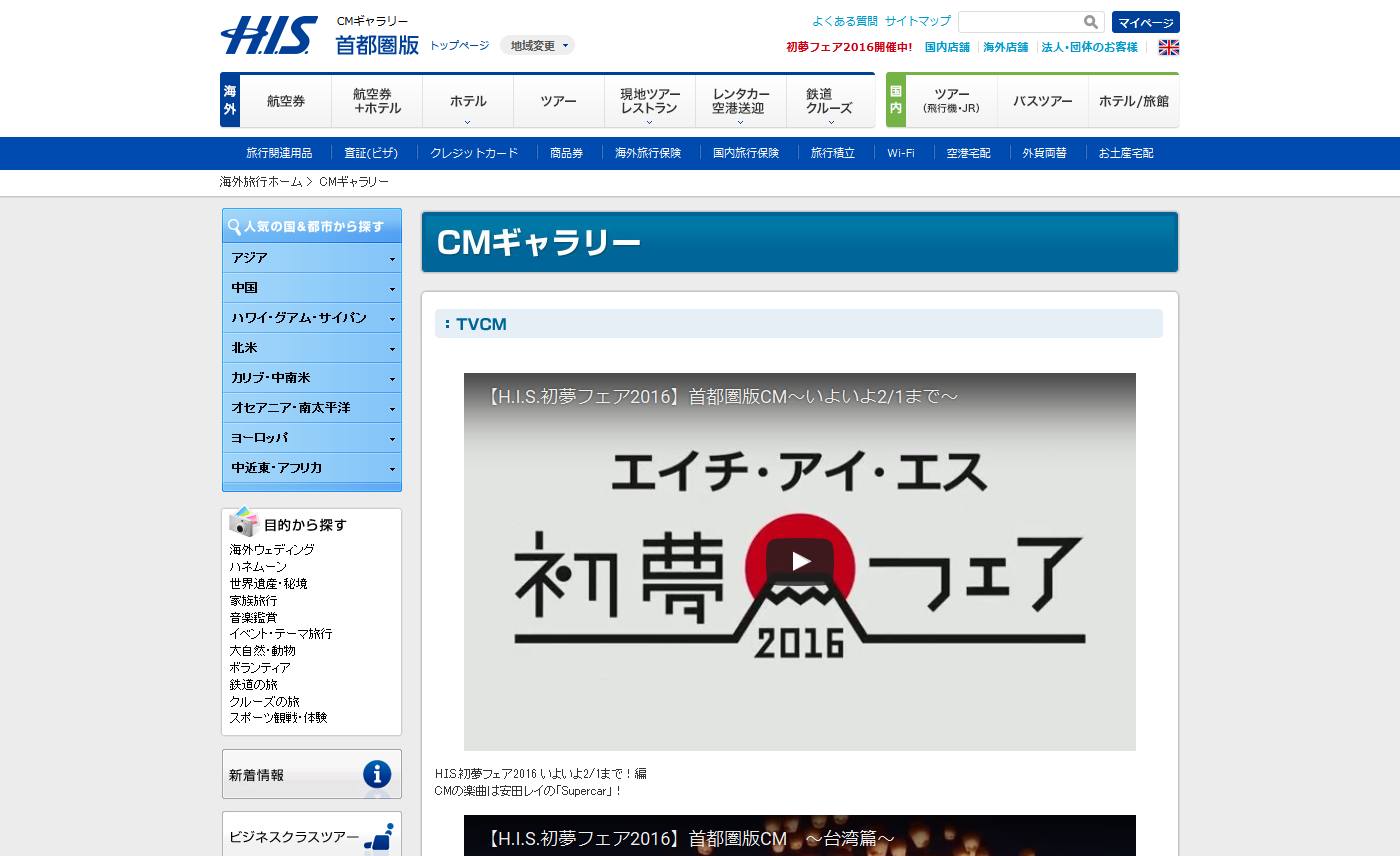The height and width of the screenshot is (856, 1400).
Task: Expand ヨーロッパ region menu
Action: tap(312, 438)
